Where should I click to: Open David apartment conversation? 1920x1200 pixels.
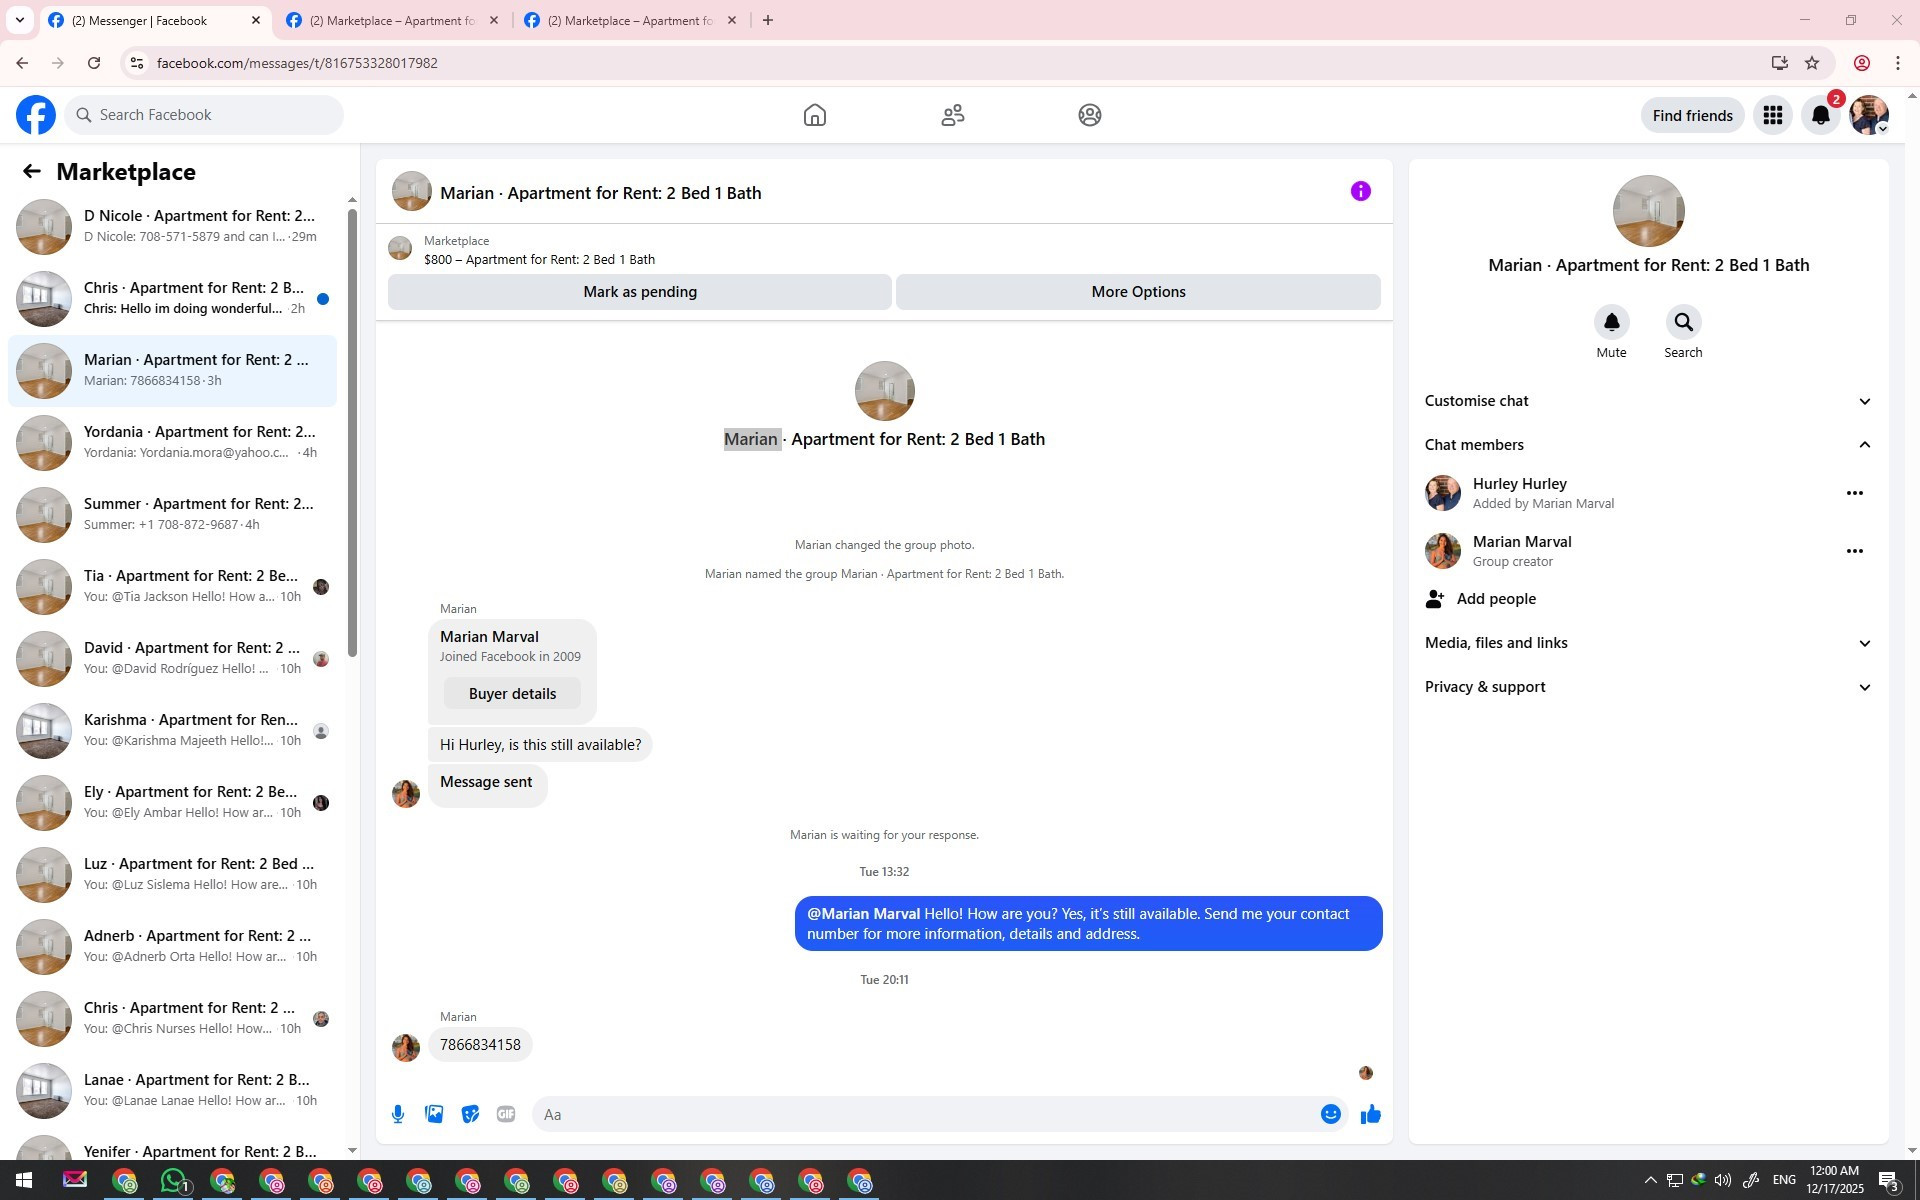click(x=172, y=659)
